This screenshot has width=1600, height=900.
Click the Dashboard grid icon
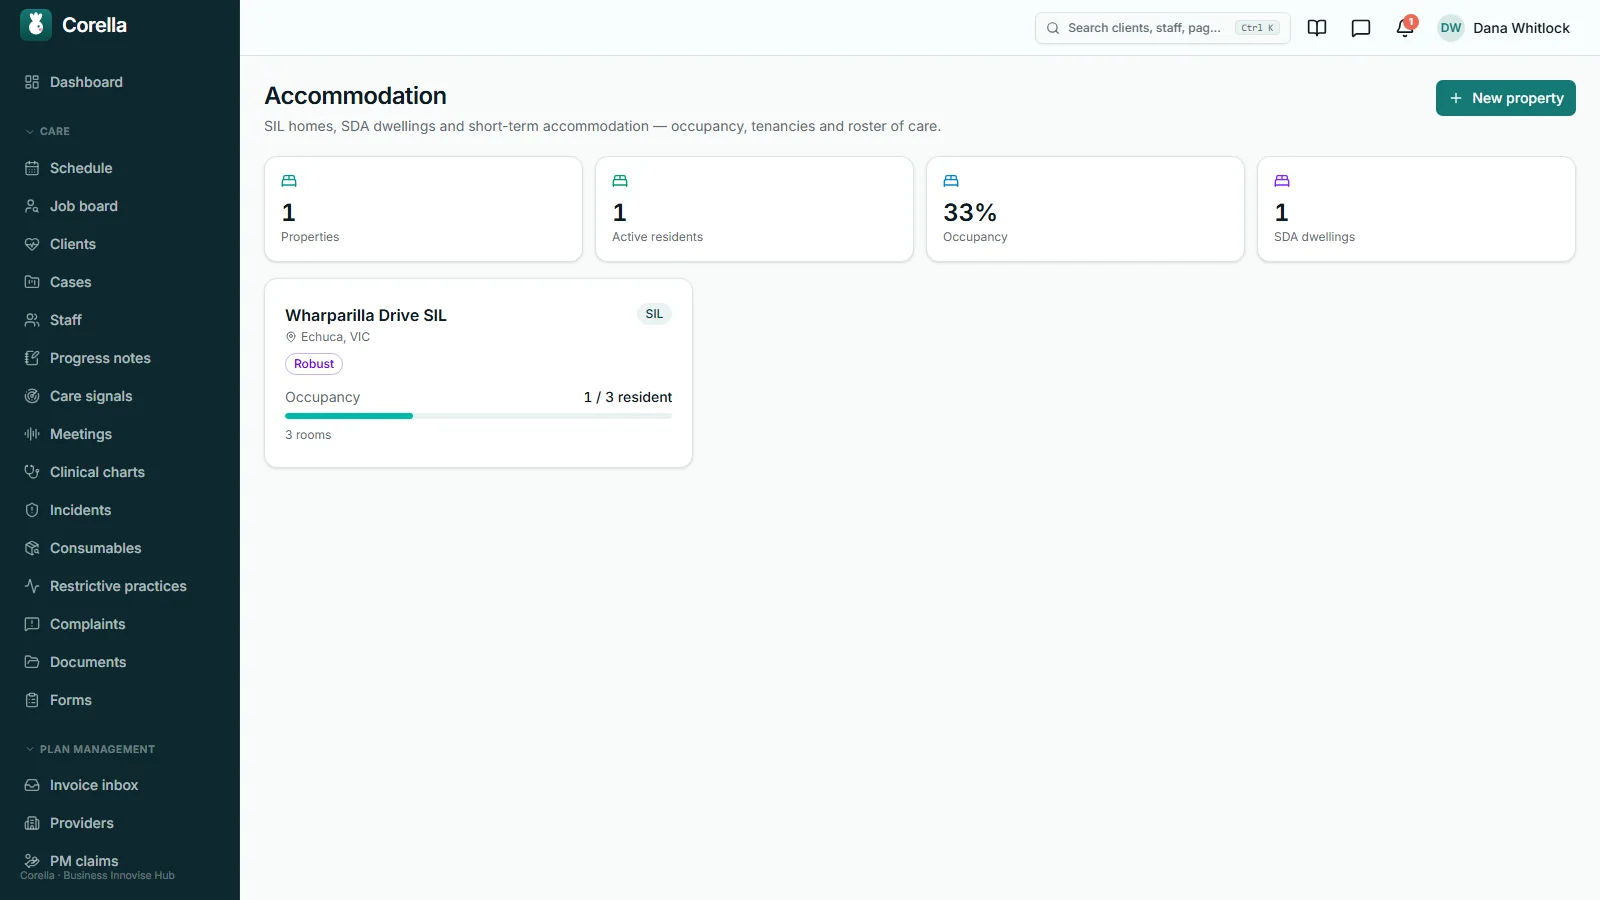(x=32, y=82)
